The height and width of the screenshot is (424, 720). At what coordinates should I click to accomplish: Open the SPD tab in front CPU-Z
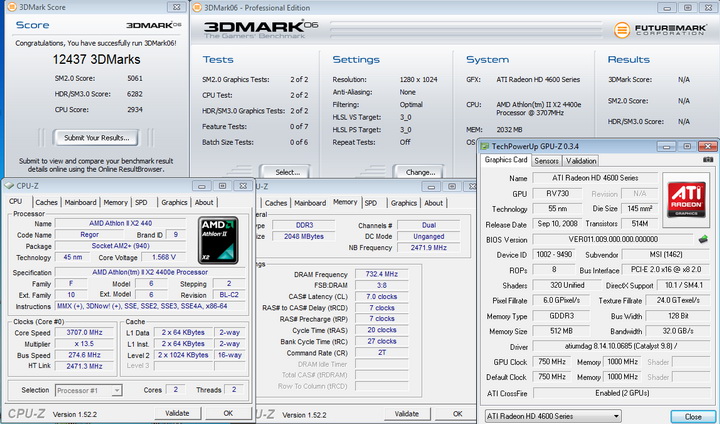(141, 202)
